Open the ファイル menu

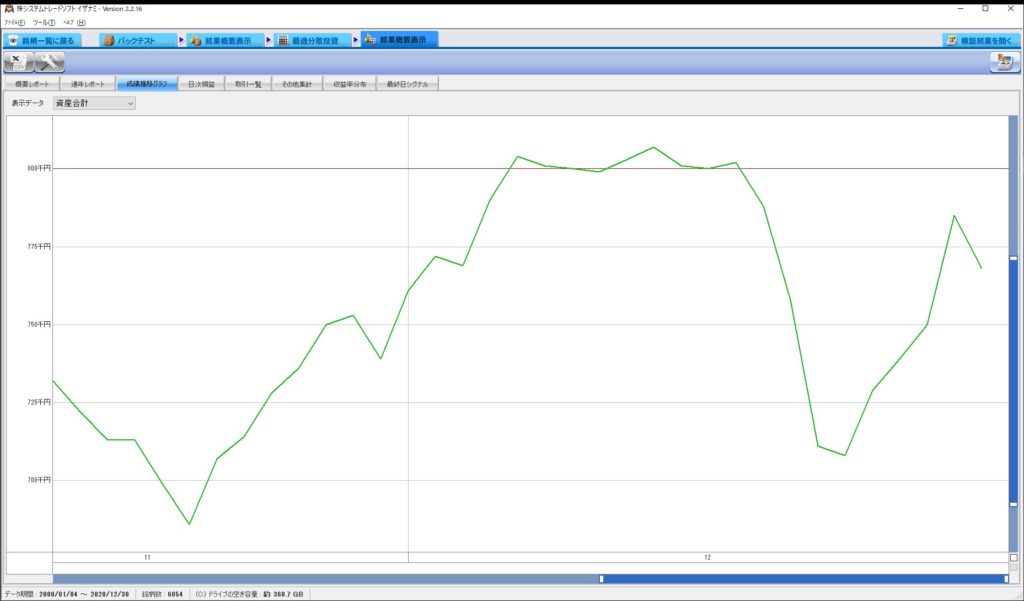point(14,22)
